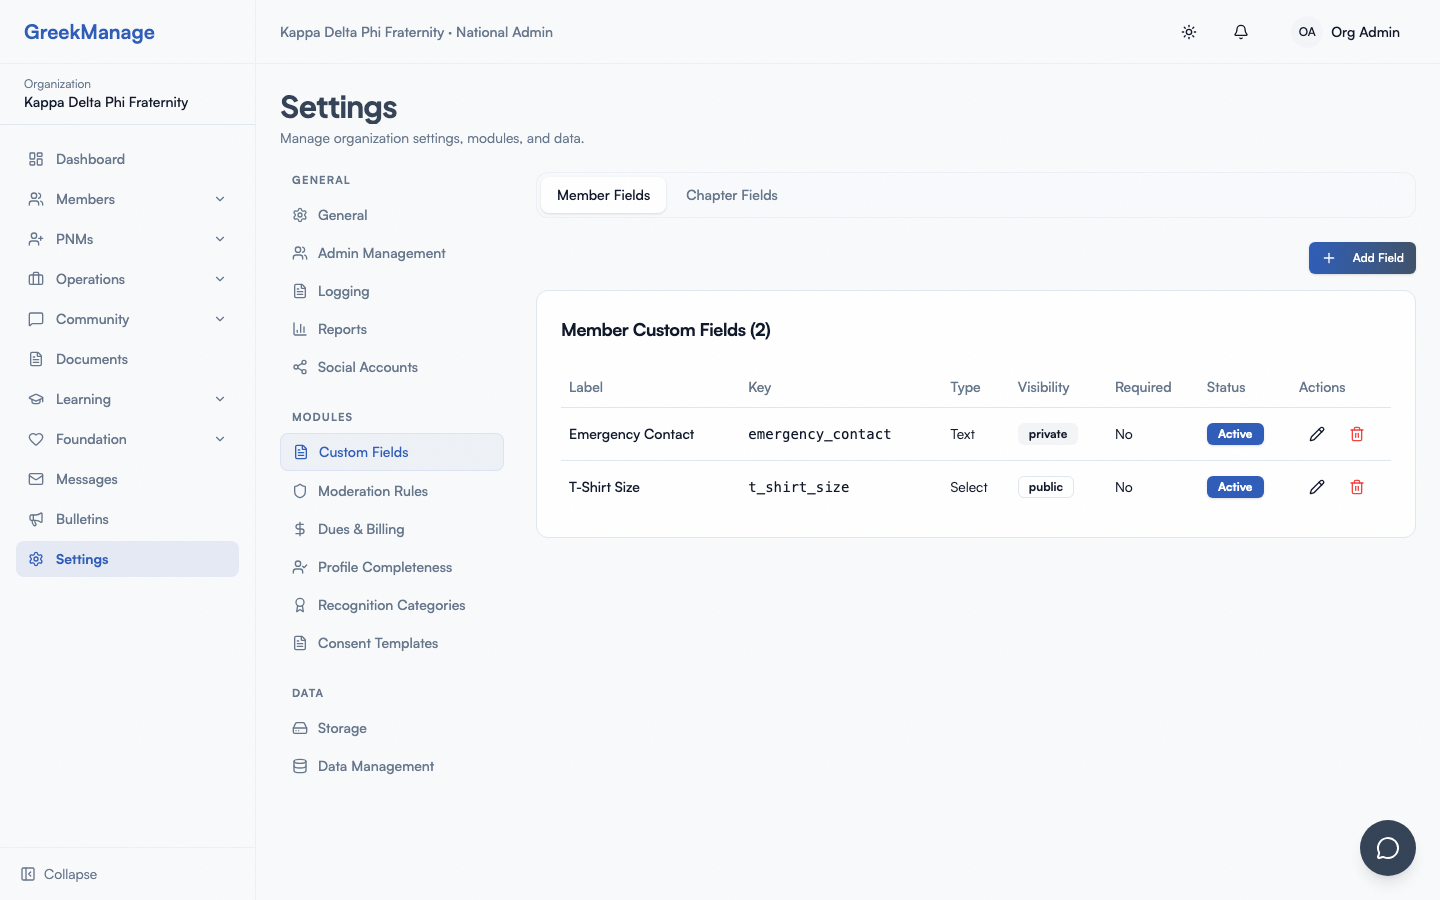Toggle the Active status on Emergency Contact
Viewport: 1440px width, 900px height.
(x=1235, y=434)
